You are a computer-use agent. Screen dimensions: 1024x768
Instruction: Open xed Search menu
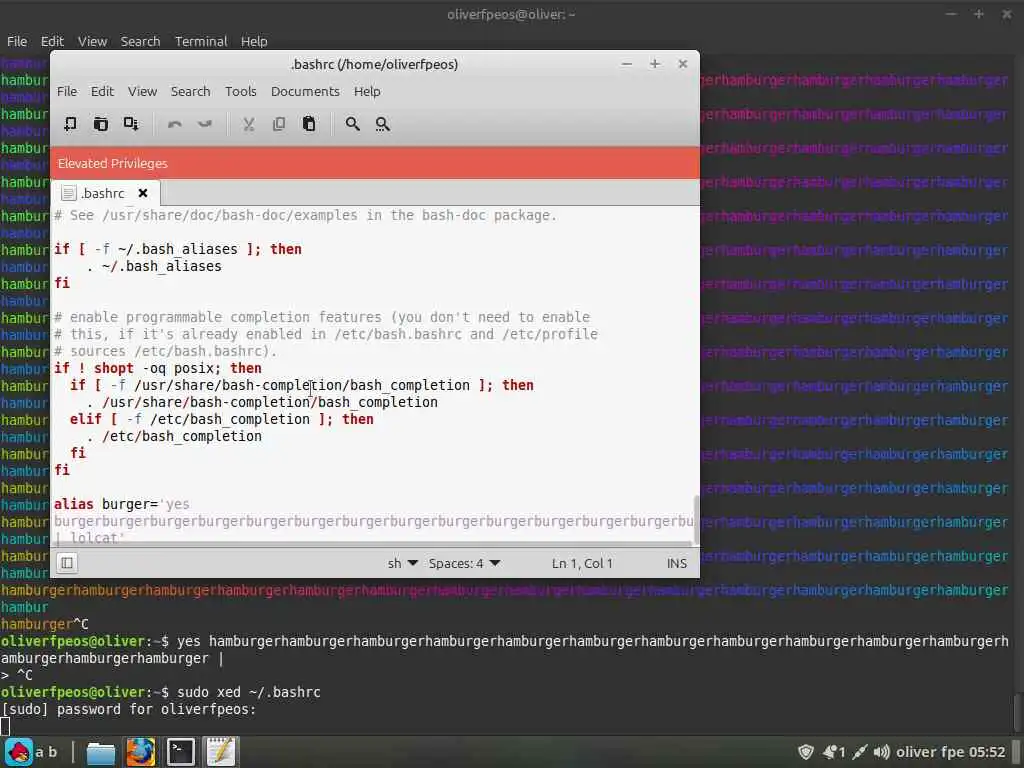click(191, 91)
